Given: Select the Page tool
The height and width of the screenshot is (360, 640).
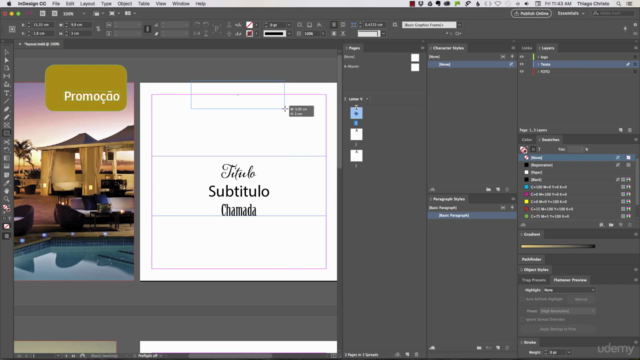Looking at the screenshot, I should (x=7, y=68).
